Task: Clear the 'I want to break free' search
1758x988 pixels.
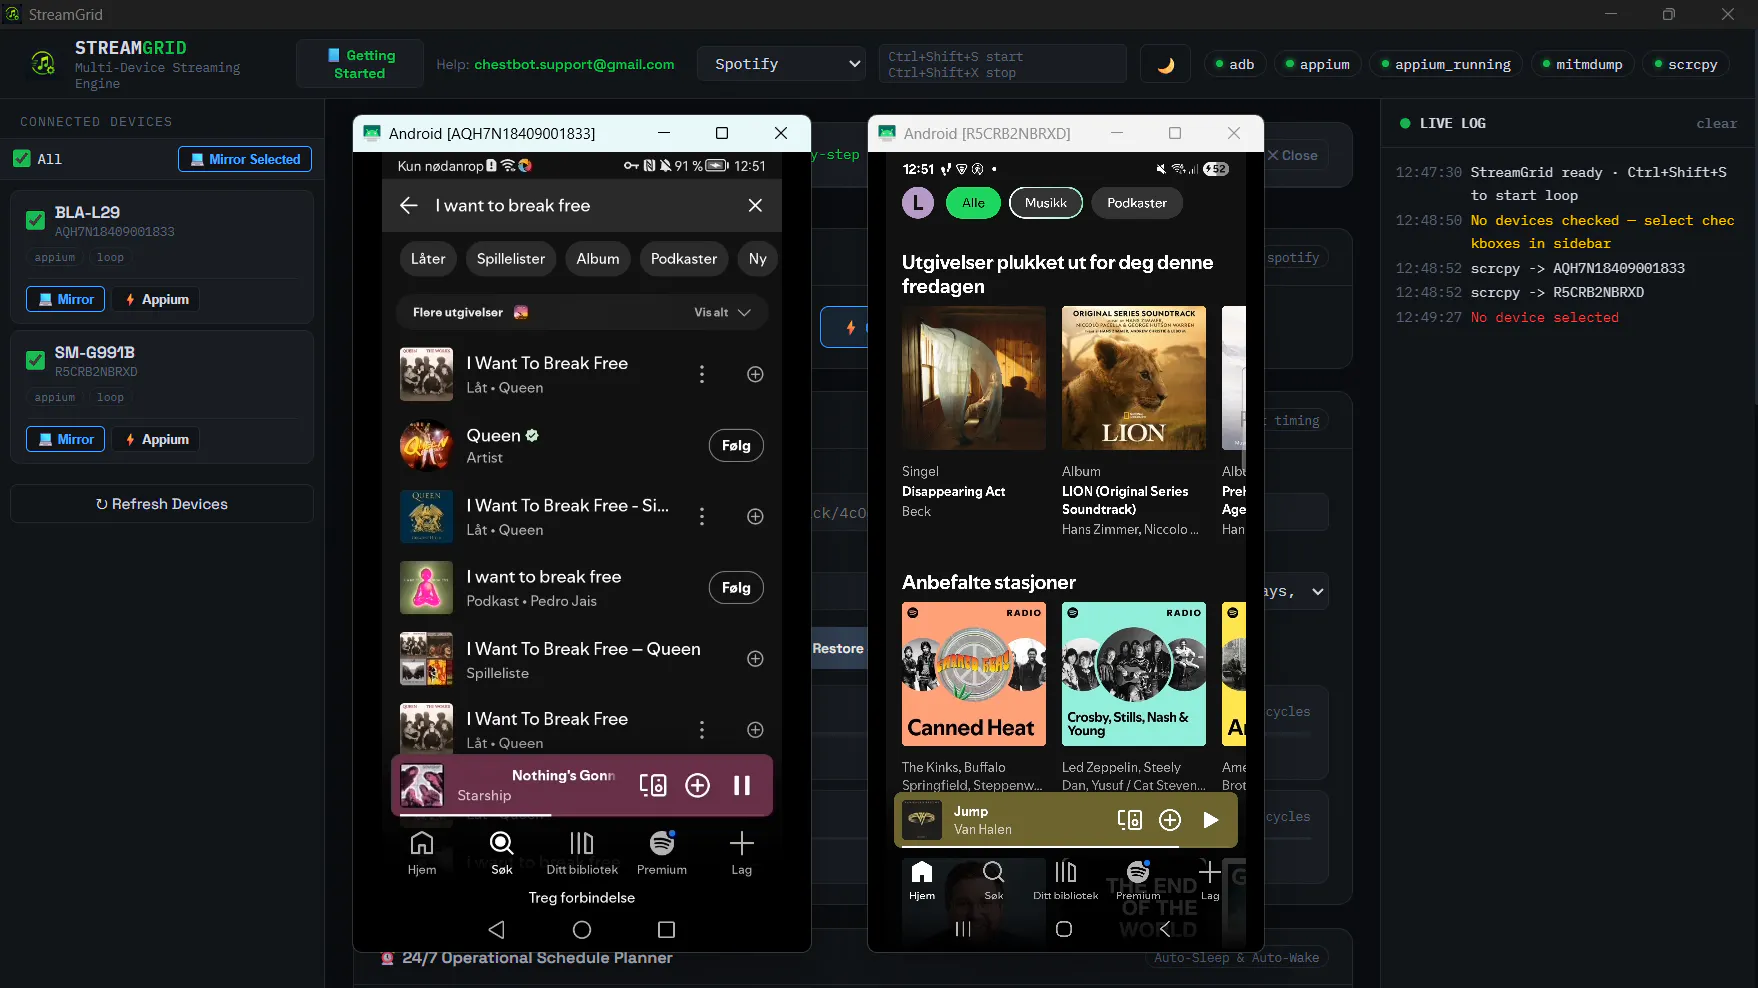Action: 755,205
